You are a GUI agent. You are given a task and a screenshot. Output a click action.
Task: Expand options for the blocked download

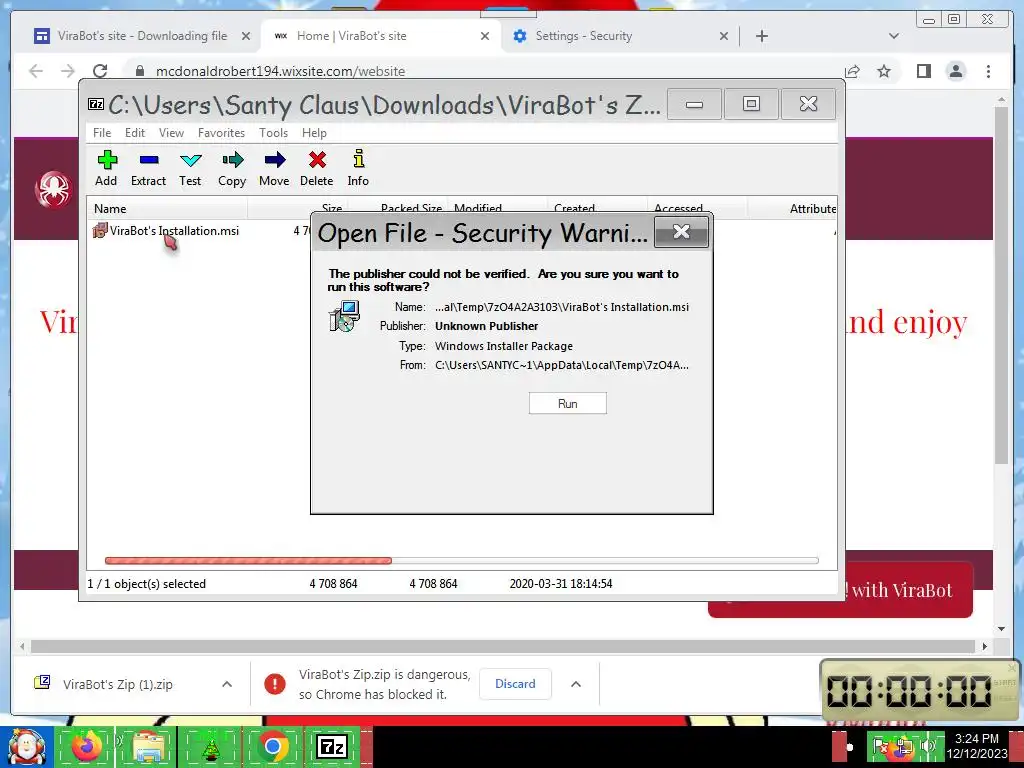click(576, 684)
